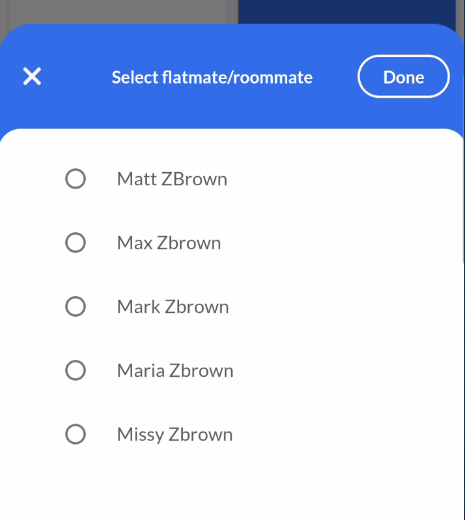Toggle the Maria Zbrown radio button
The image size is (465, 520).
click(75, 370)
